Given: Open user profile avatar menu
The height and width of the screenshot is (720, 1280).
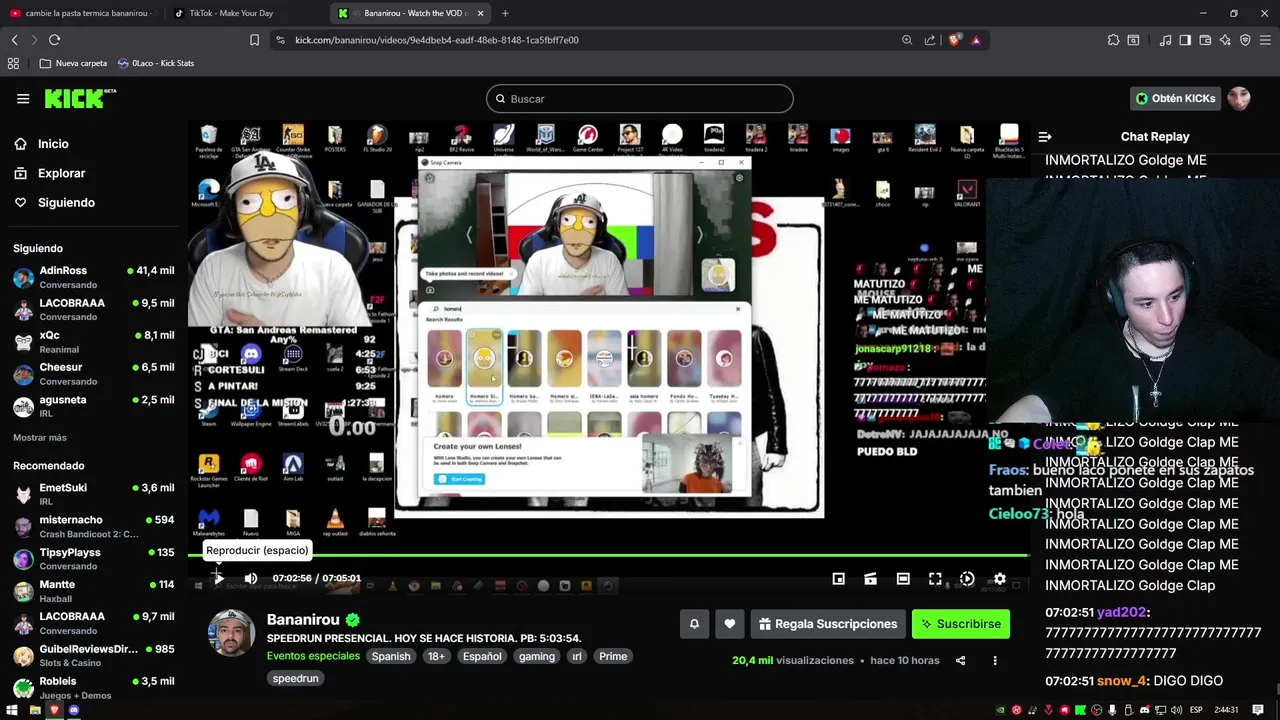Looking at the screenshot, I should (1239, 98).
